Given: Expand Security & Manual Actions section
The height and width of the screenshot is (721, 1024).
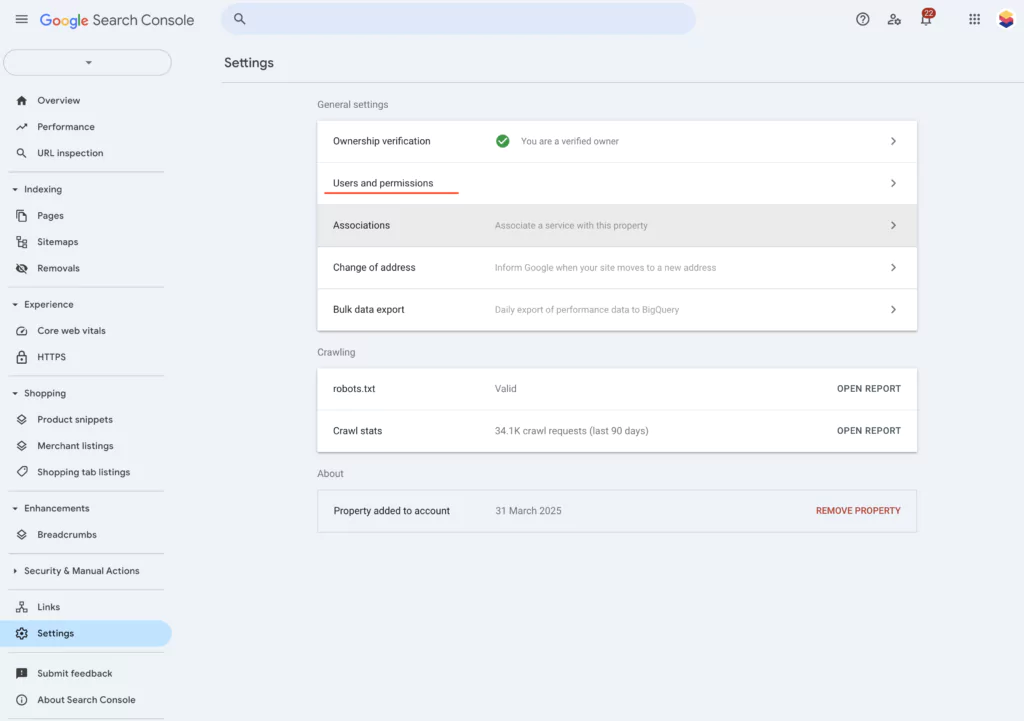Looking at the screenshot, I should 81,571.
